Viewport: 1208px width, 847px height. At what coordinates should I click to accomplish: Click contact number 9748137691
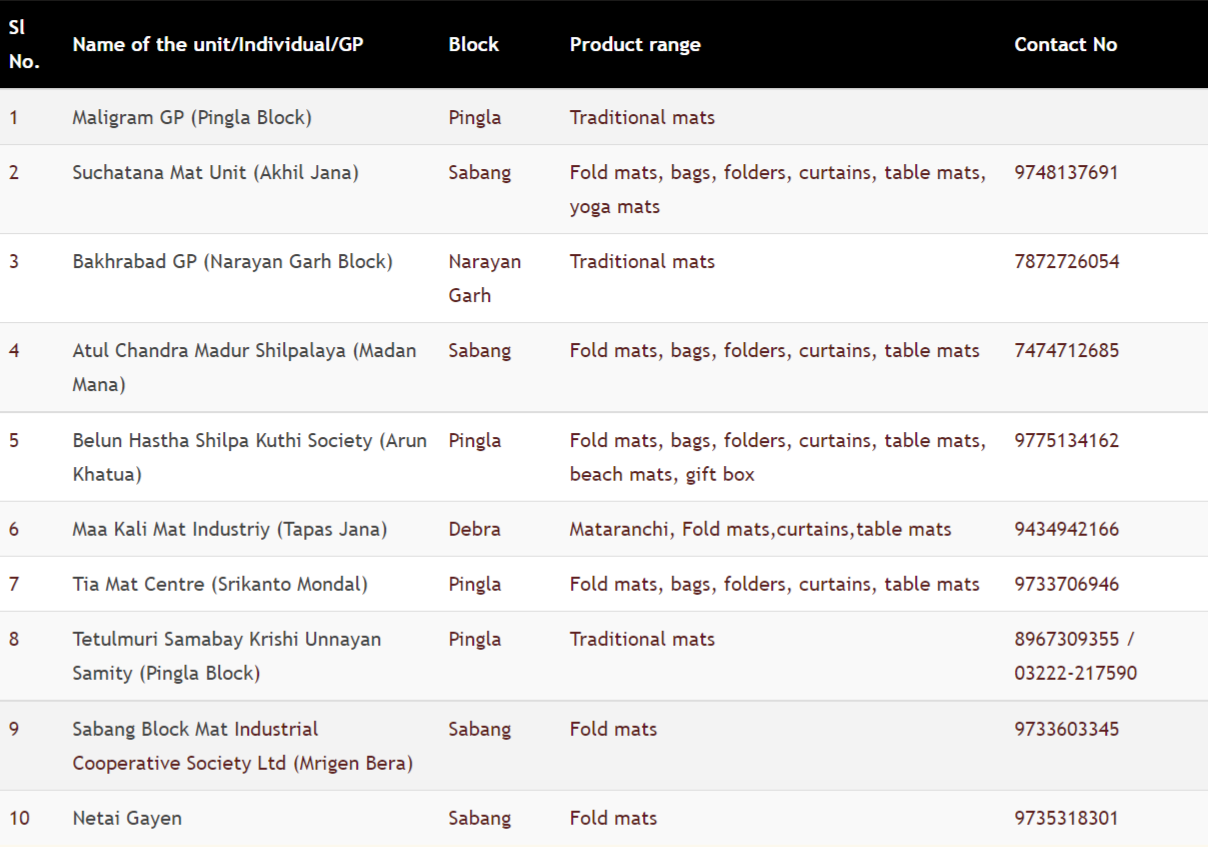(1066, 172)
